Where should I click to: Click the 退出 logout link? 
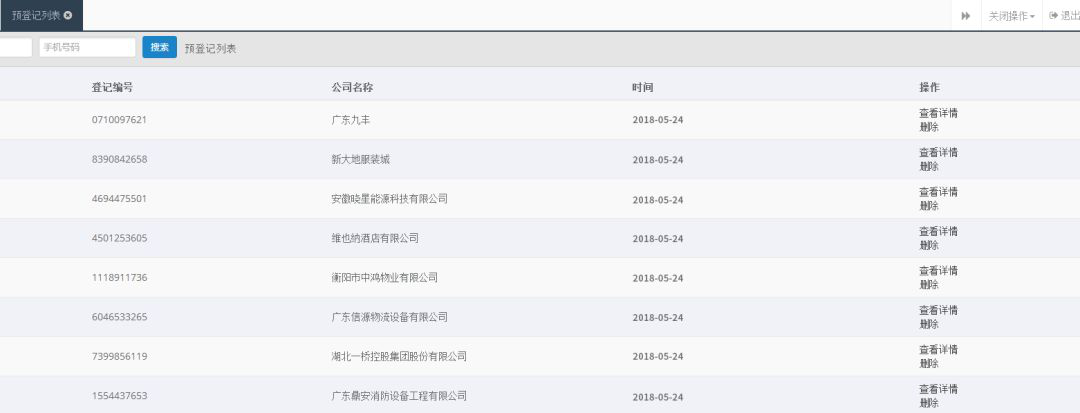tap(1064, 16)
